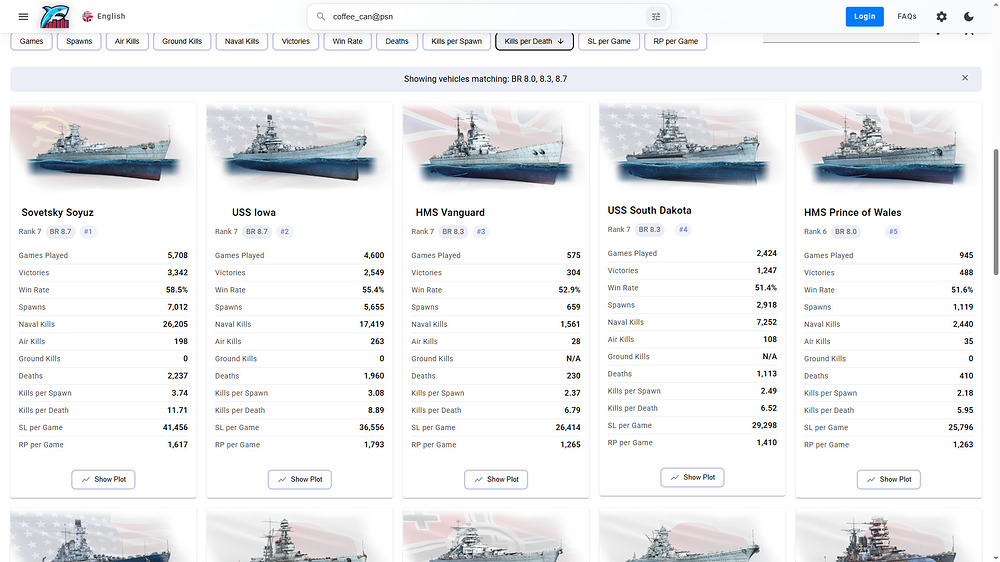The width and height of the screenshot is (1000, 562).
Task: Click the BR 8.7 chip on Sovetsky Soyuz
Action: click(61, 232)
